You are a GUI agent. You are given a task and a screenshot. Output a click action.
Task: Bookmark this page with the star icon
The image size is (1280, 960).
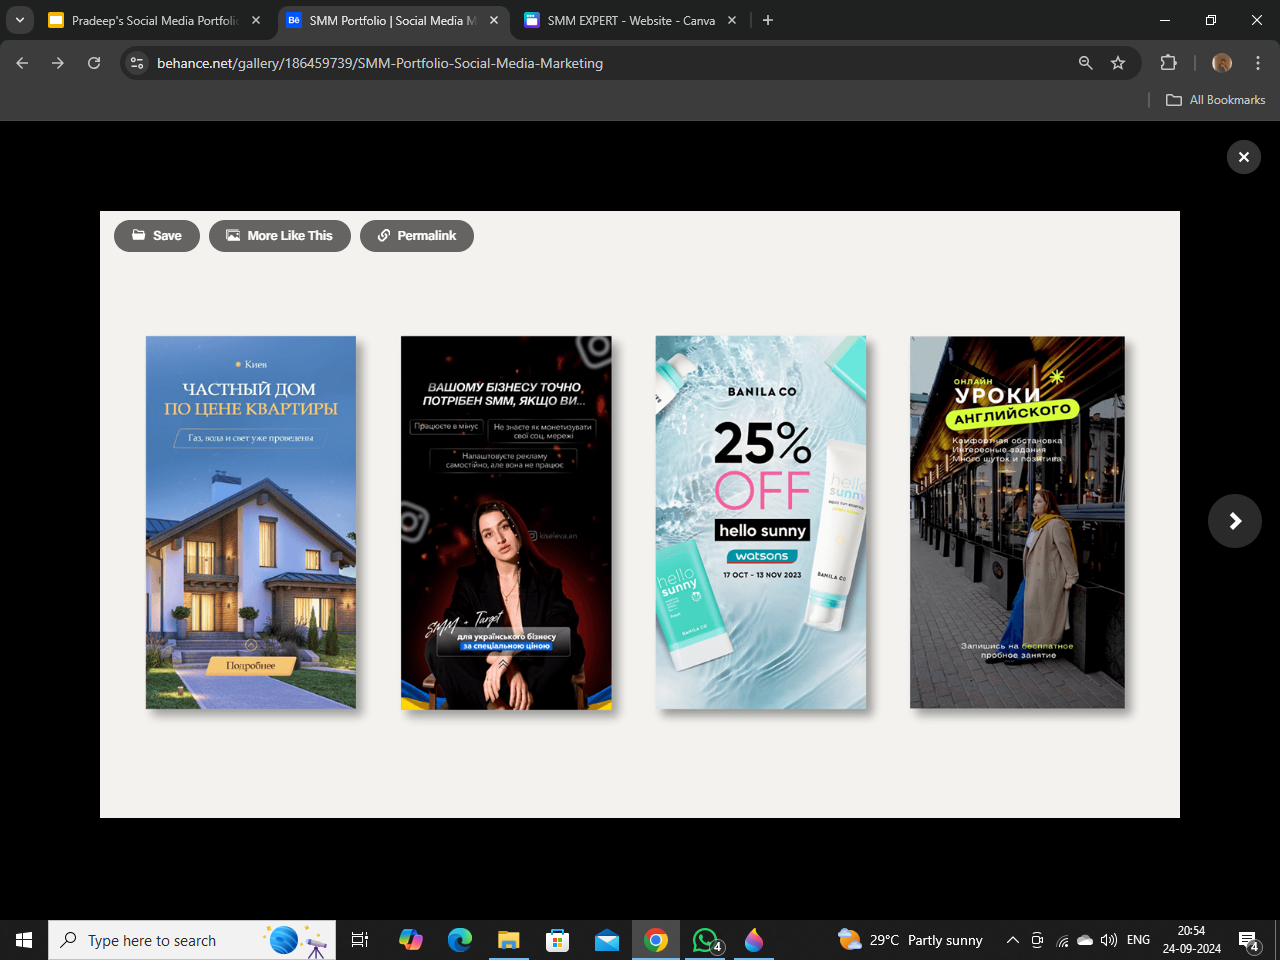[1118, 63]
